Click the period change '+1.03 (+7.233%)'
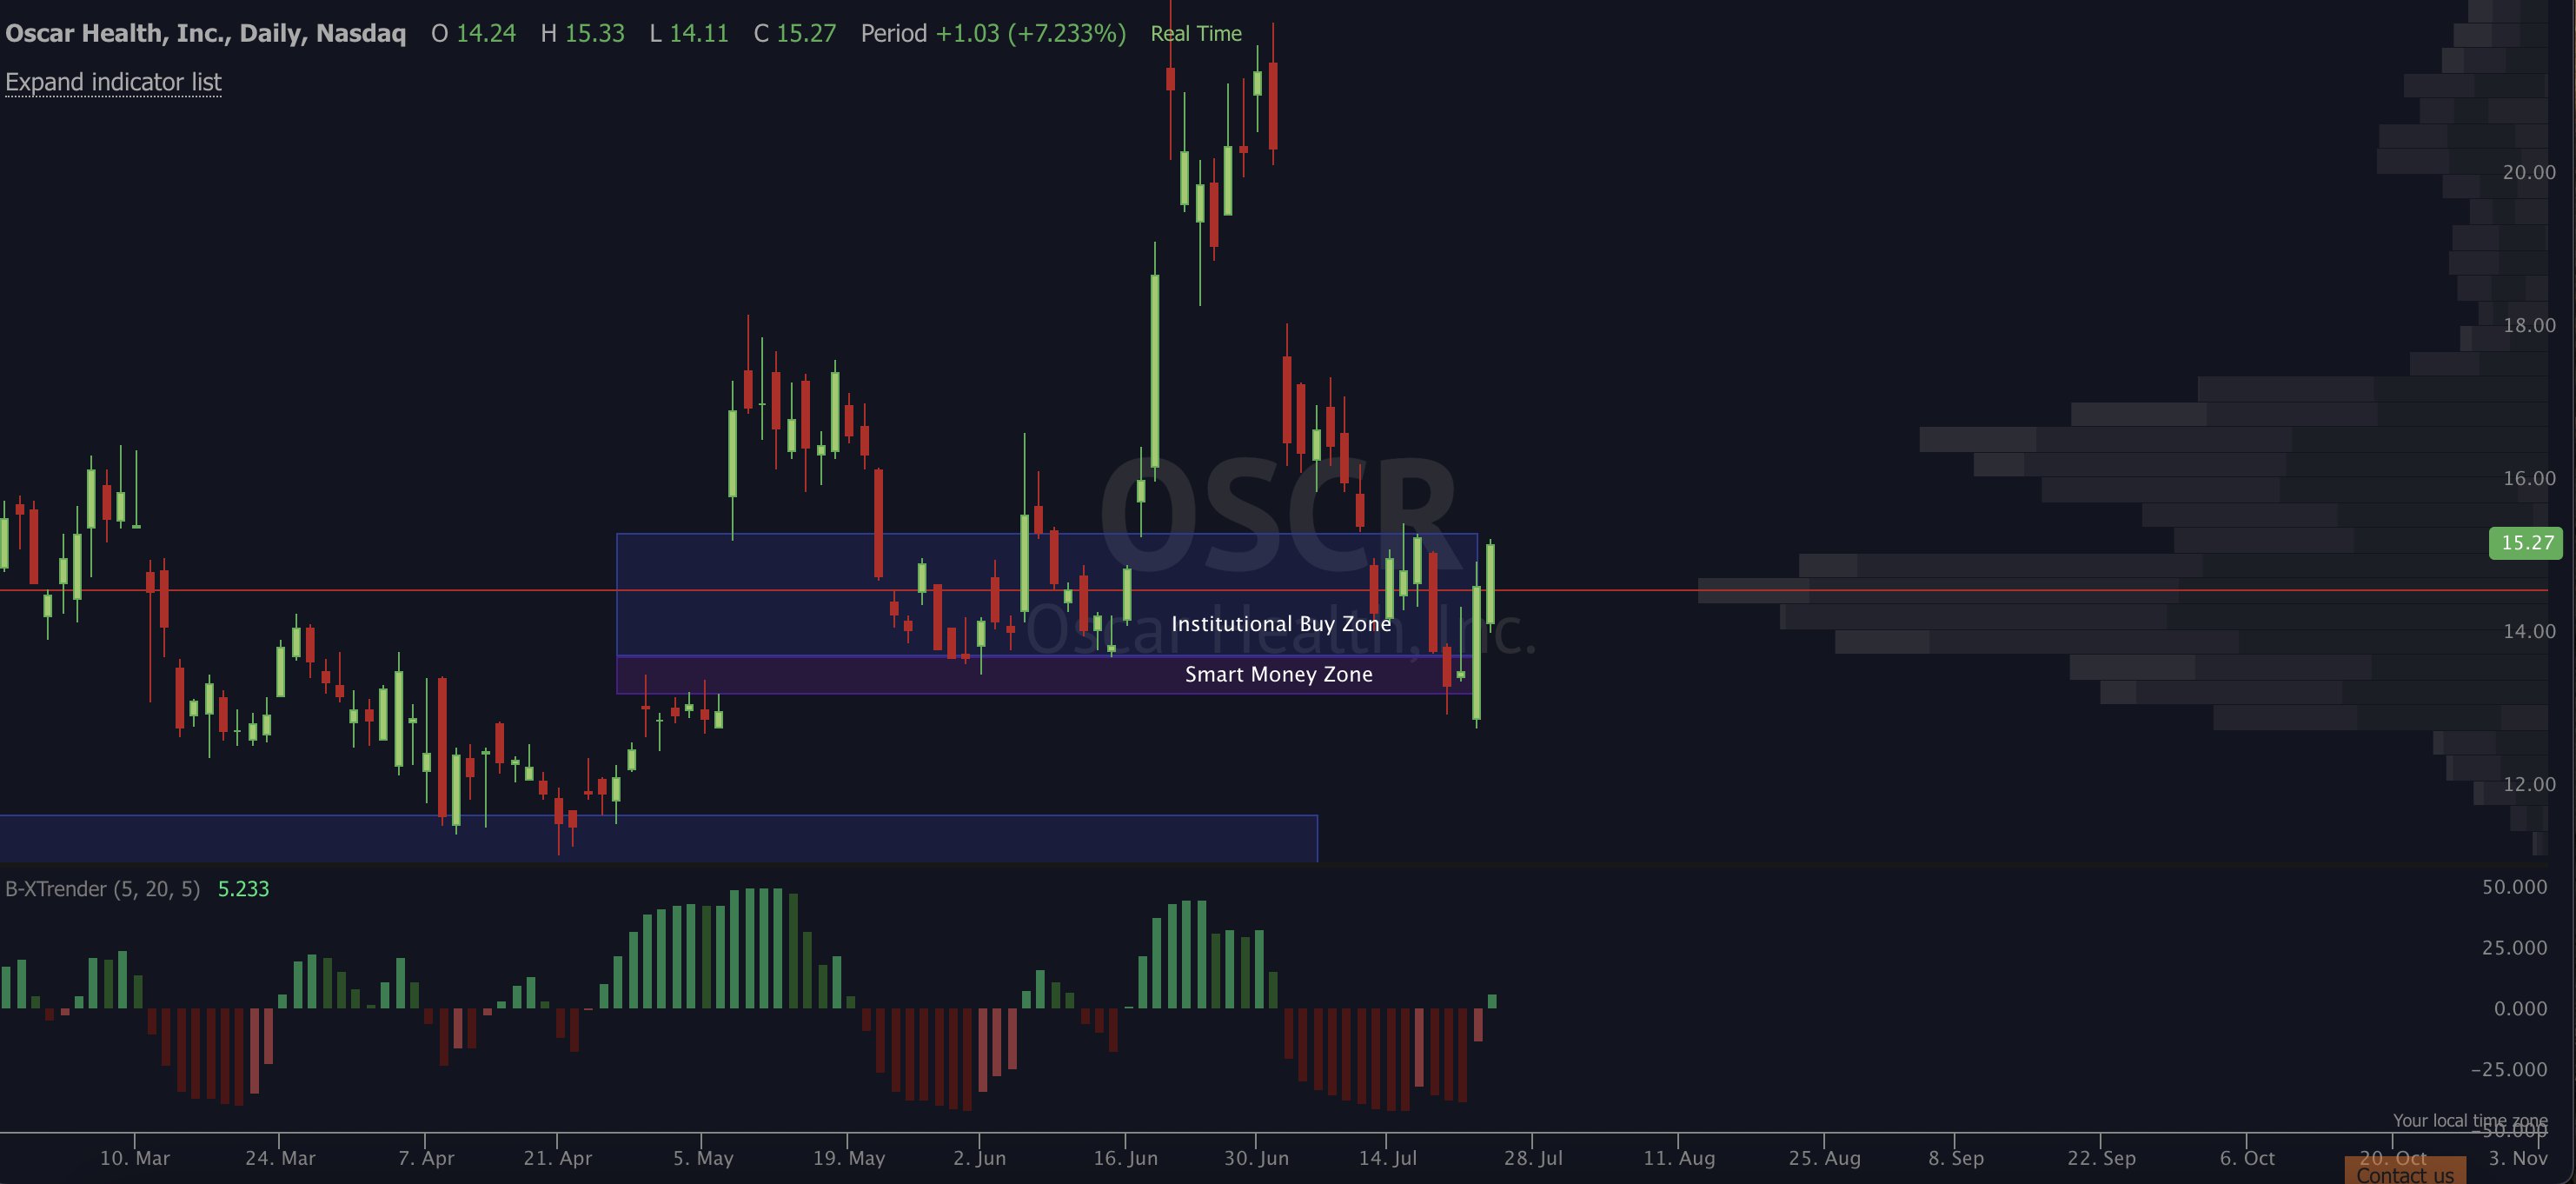The height and width of the screenshot is (1184, 2576). (x=1031, y=33)
